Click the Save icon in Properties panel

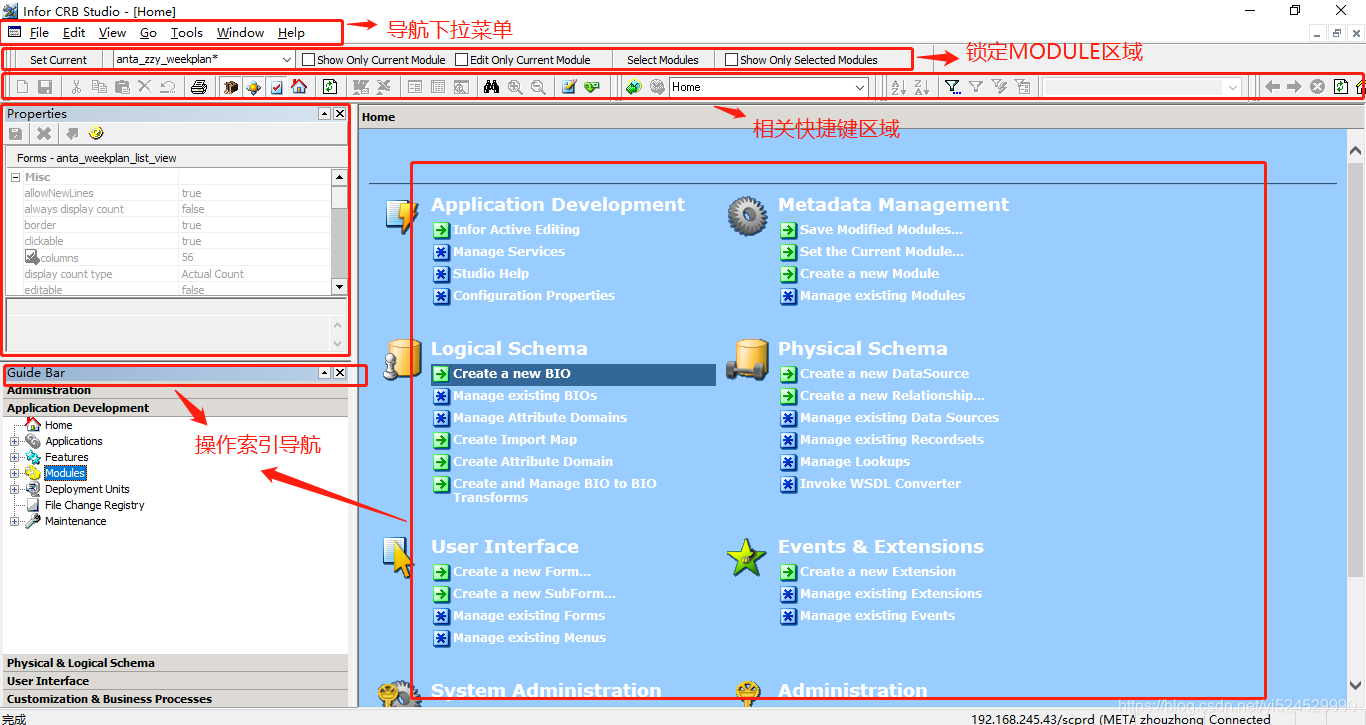coord(16,133)
